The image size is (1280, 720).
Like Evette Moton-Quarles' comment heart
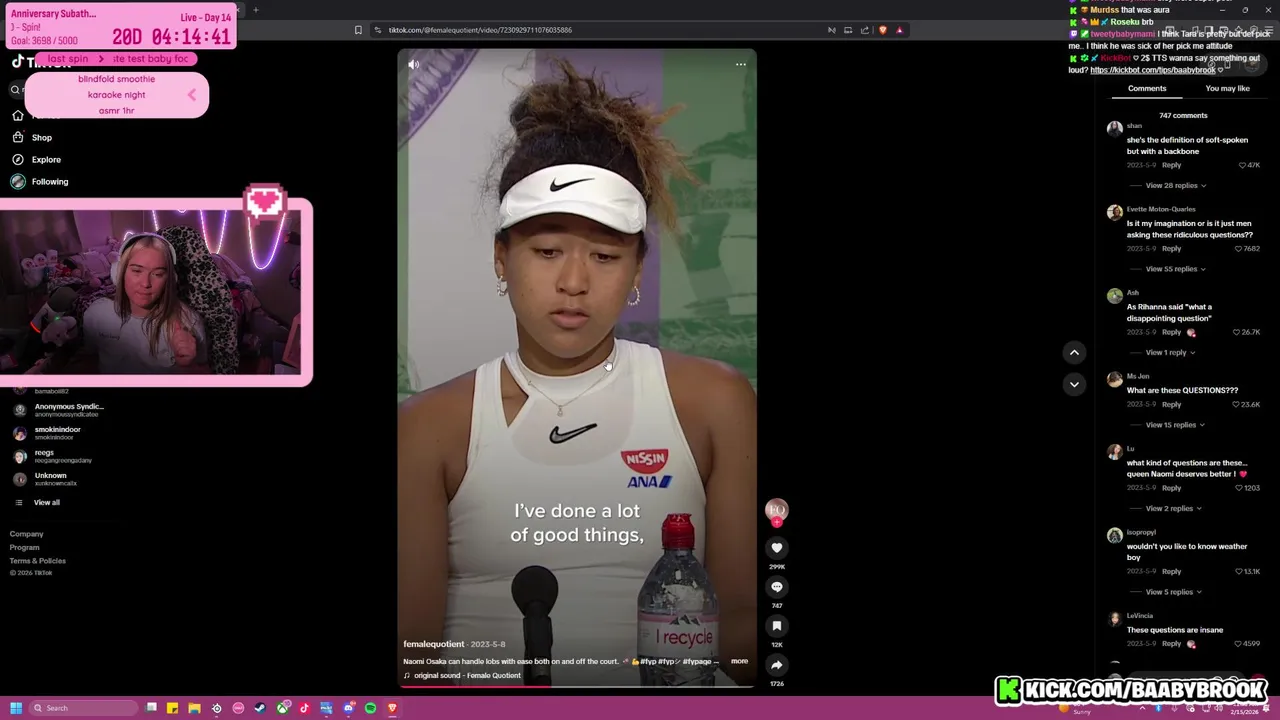click(1240, 248)
